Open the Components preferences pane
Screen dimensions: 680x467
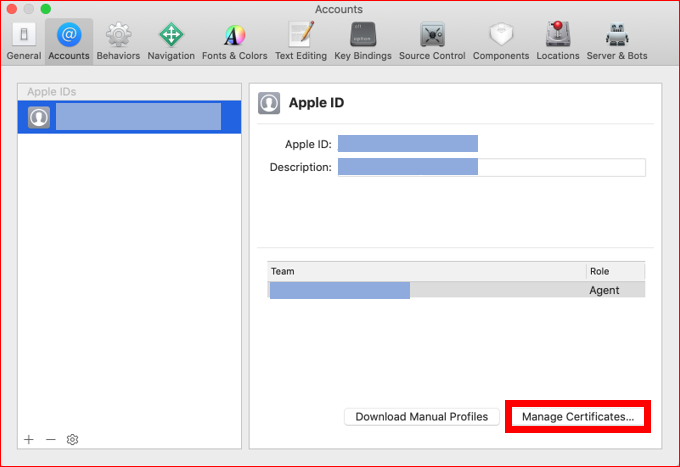pyautogui.click(x=501, y=42)
